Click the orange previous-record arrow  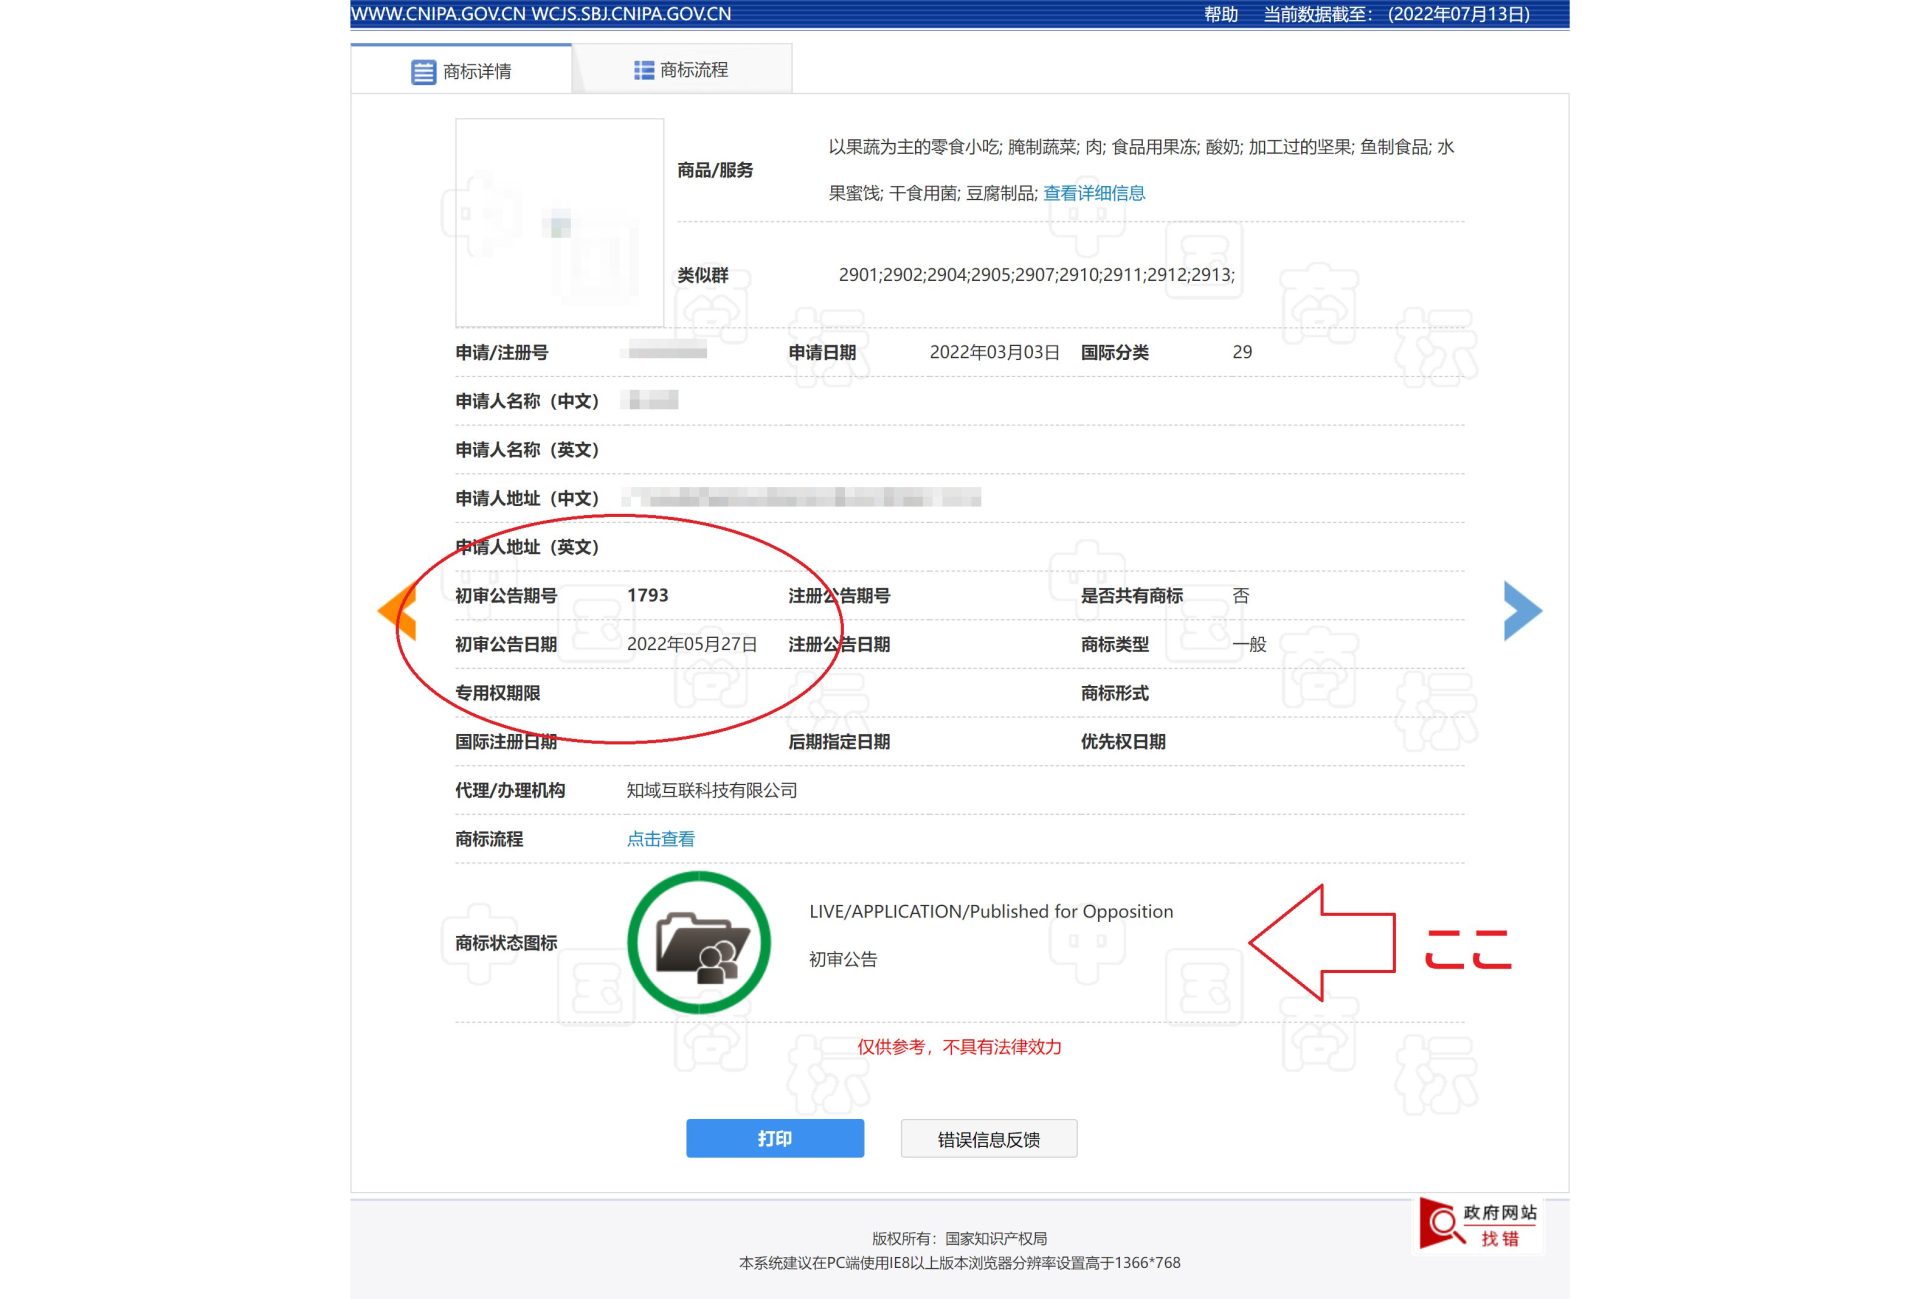click(398, 610)
